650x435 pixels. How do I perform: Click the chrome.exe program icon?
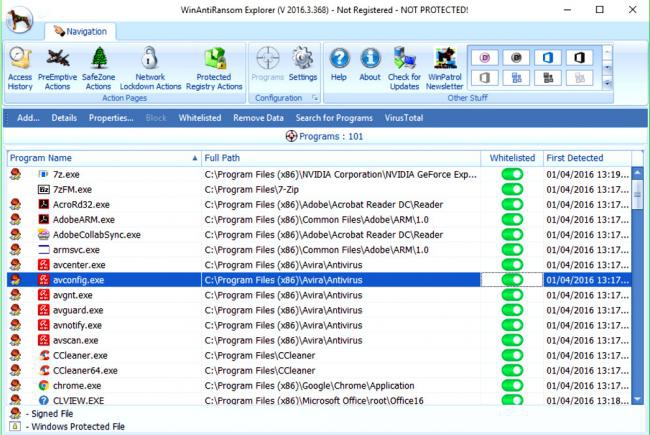pos(44,386)
